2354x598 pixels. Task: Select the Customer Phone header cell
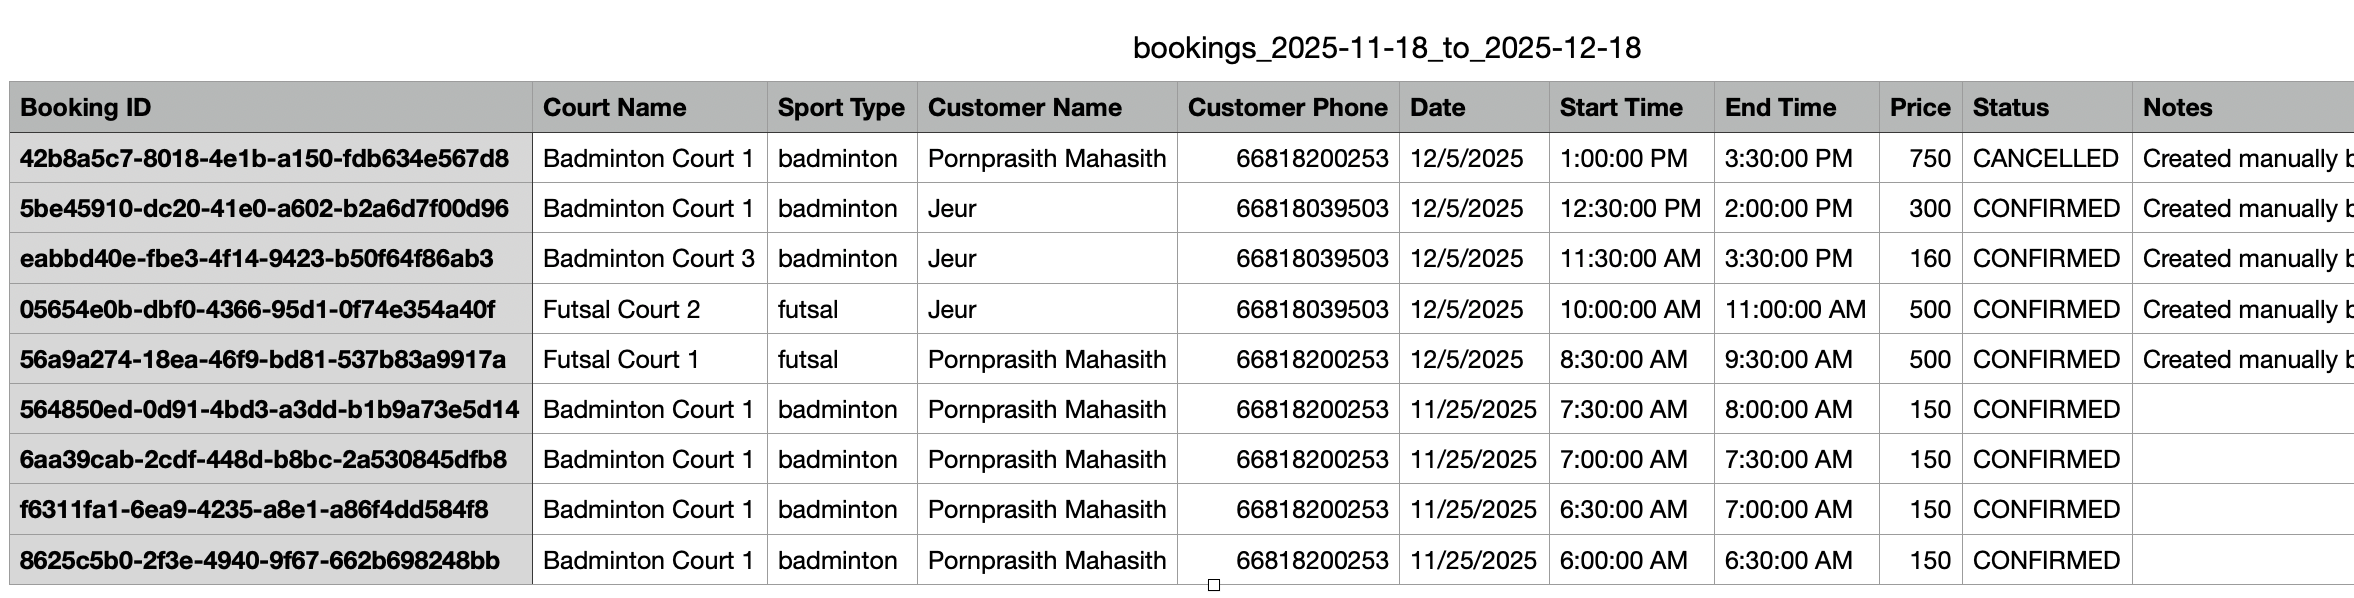coord(1287,108)
